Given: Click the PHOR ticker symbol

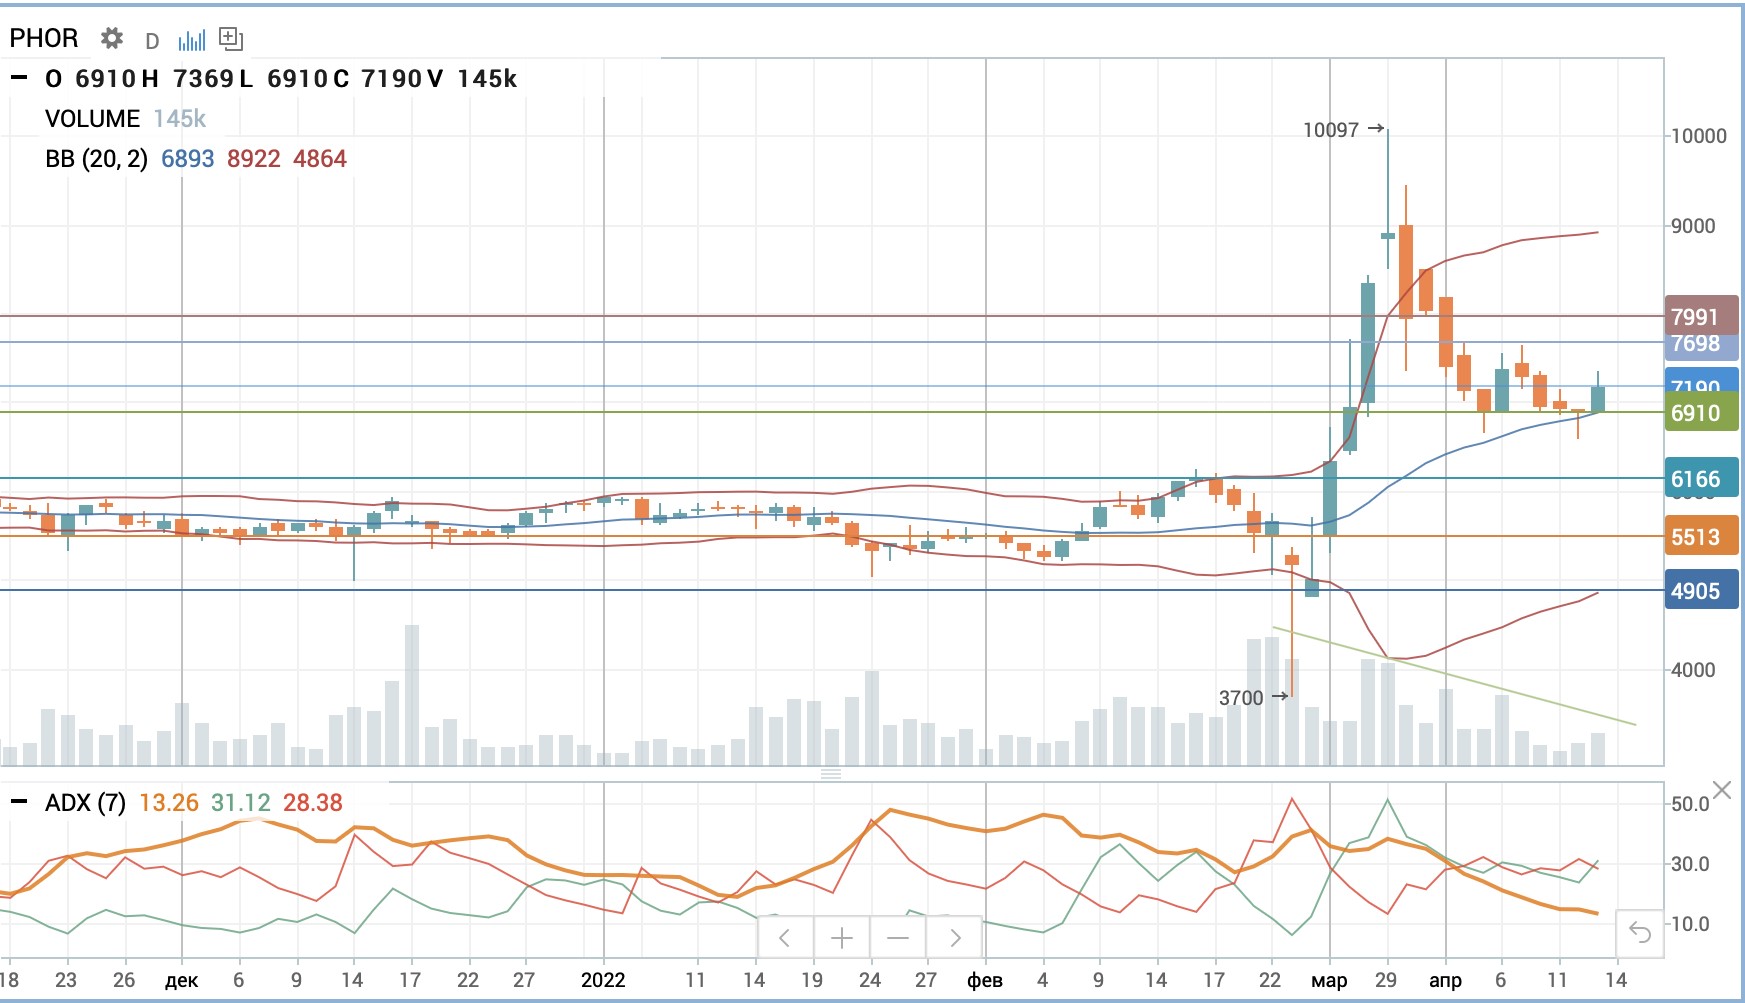Looking at the screenshot, I should pos(44,39).
